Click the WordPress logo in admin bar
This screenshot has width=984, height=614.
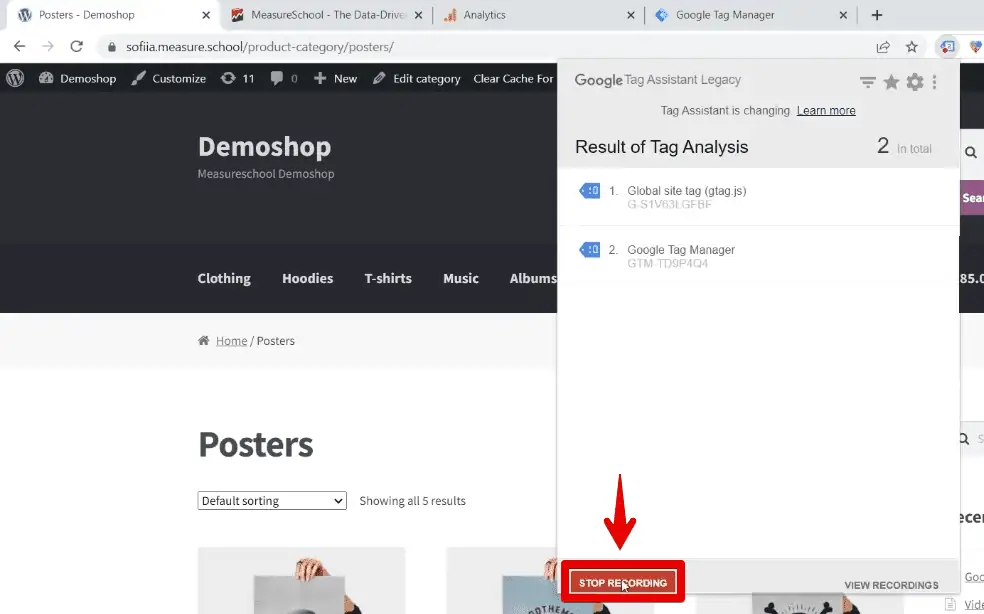[15, 78]
